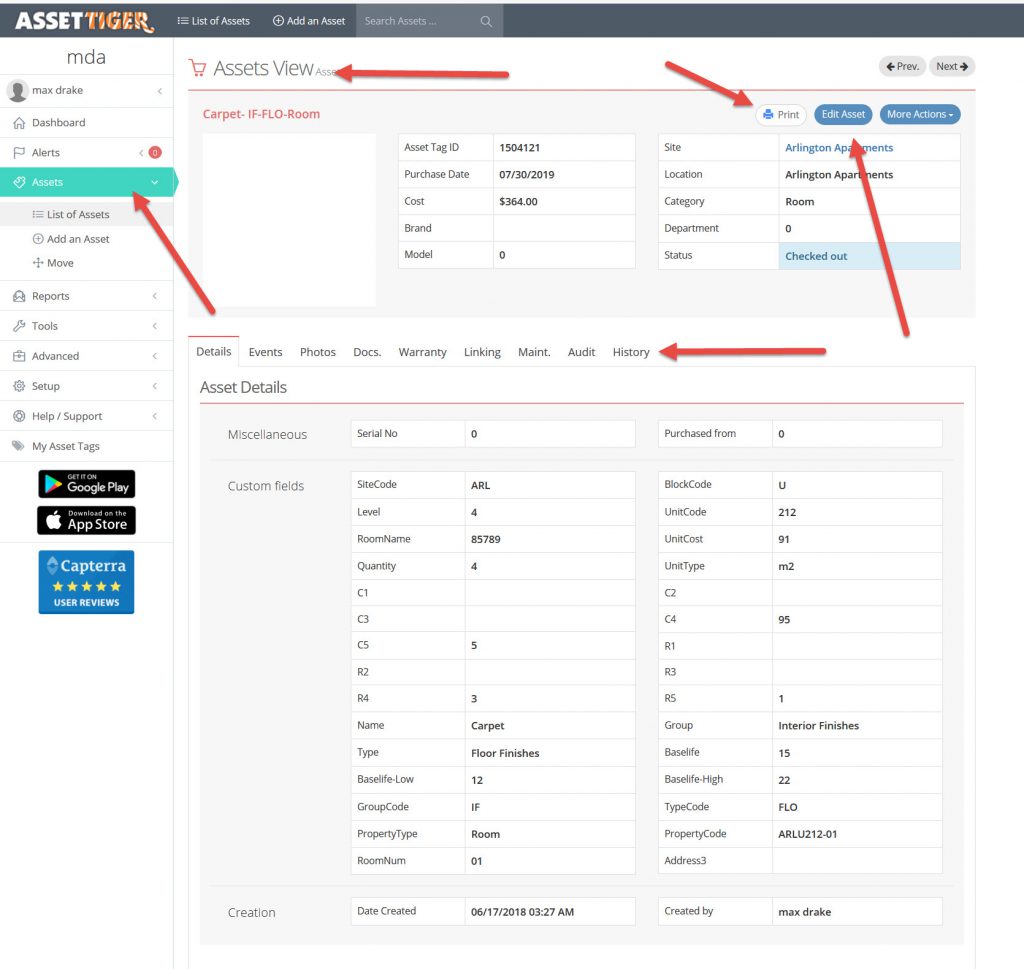The height and width of the screenshot is (969, 1024).
Task: Open the Arlington Apartments site link
Action: [x=839, y=148]
